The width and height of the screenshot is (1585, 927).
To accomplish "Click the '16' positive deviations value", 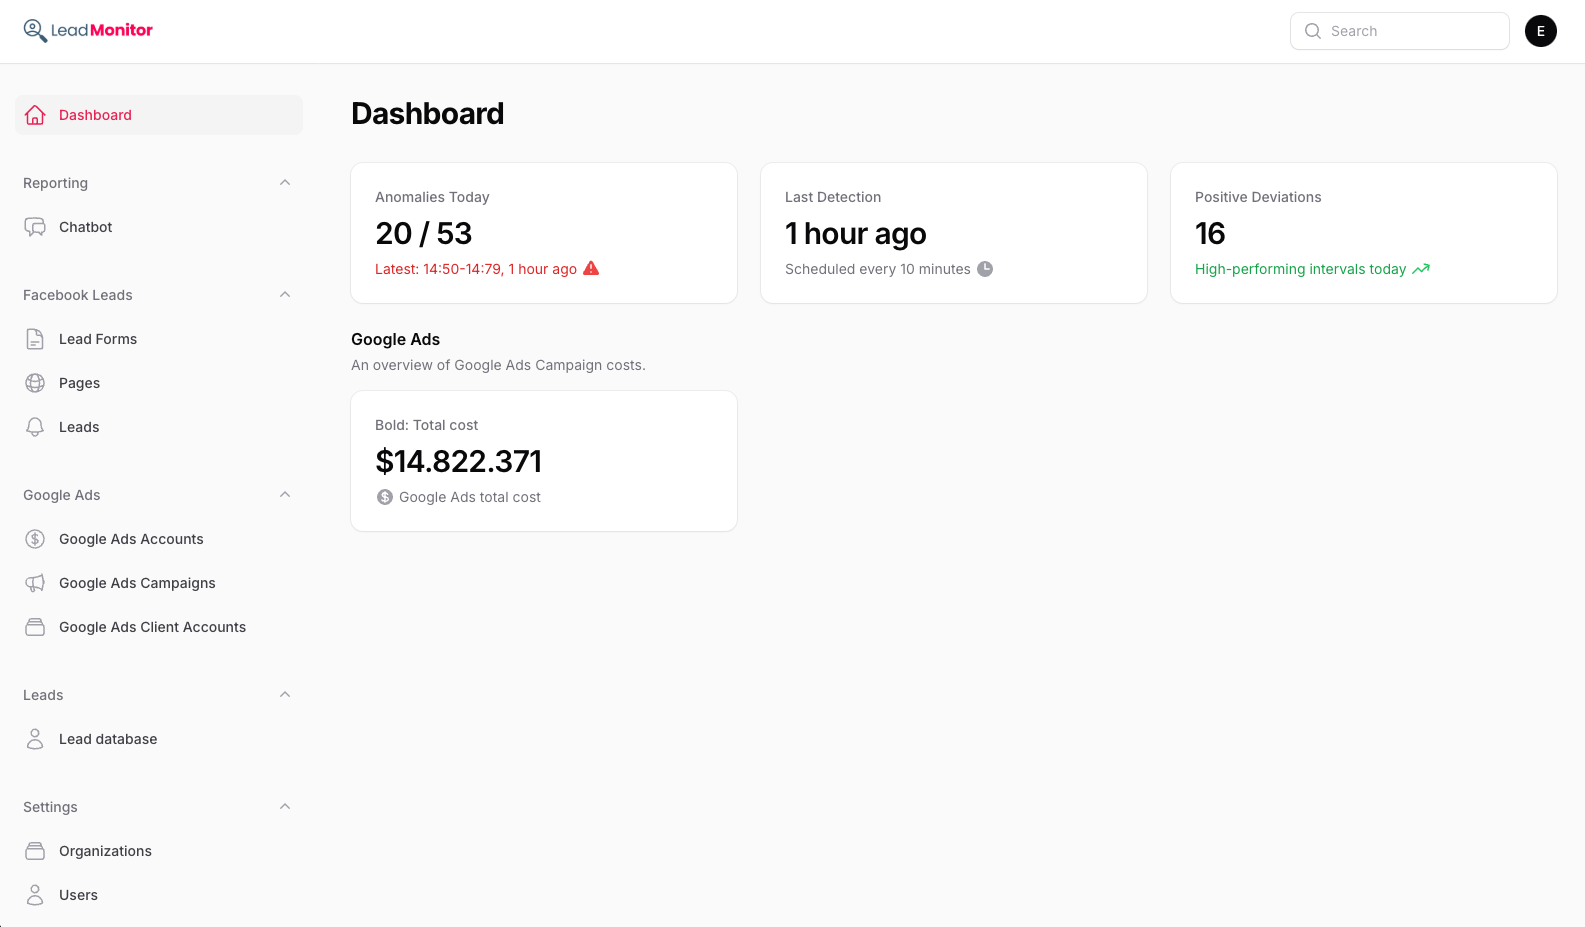I will pyautogui.click(x=1210, y=233).
